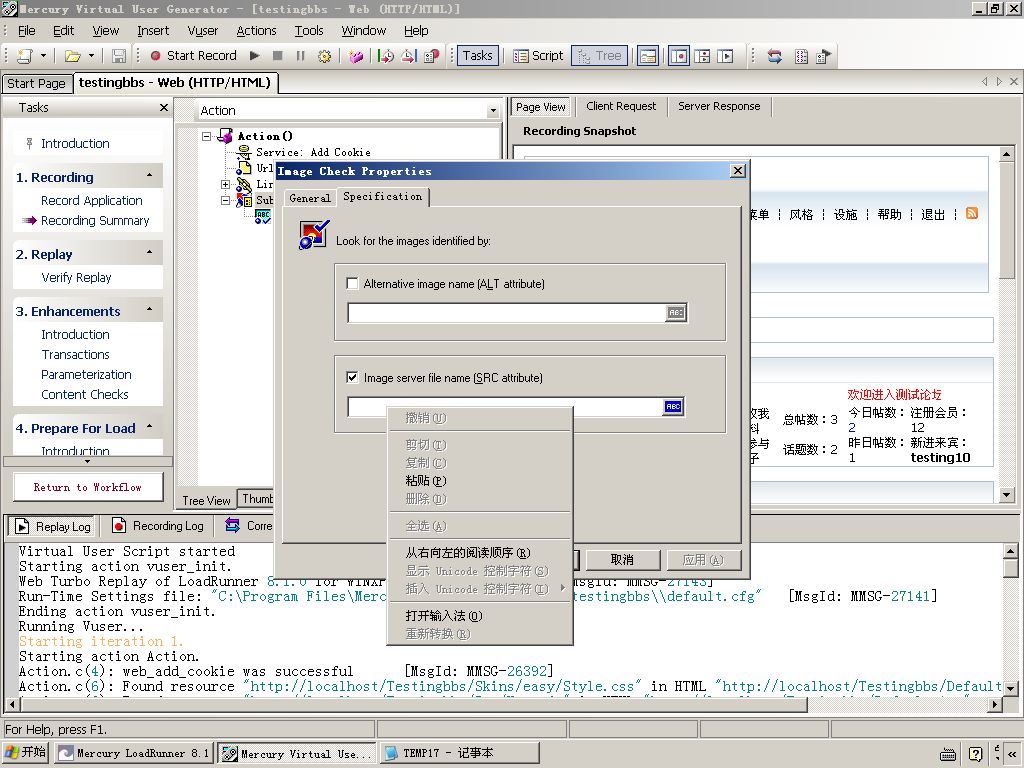
Task: Open the Content Checks task link
Action: click(85, 394)
